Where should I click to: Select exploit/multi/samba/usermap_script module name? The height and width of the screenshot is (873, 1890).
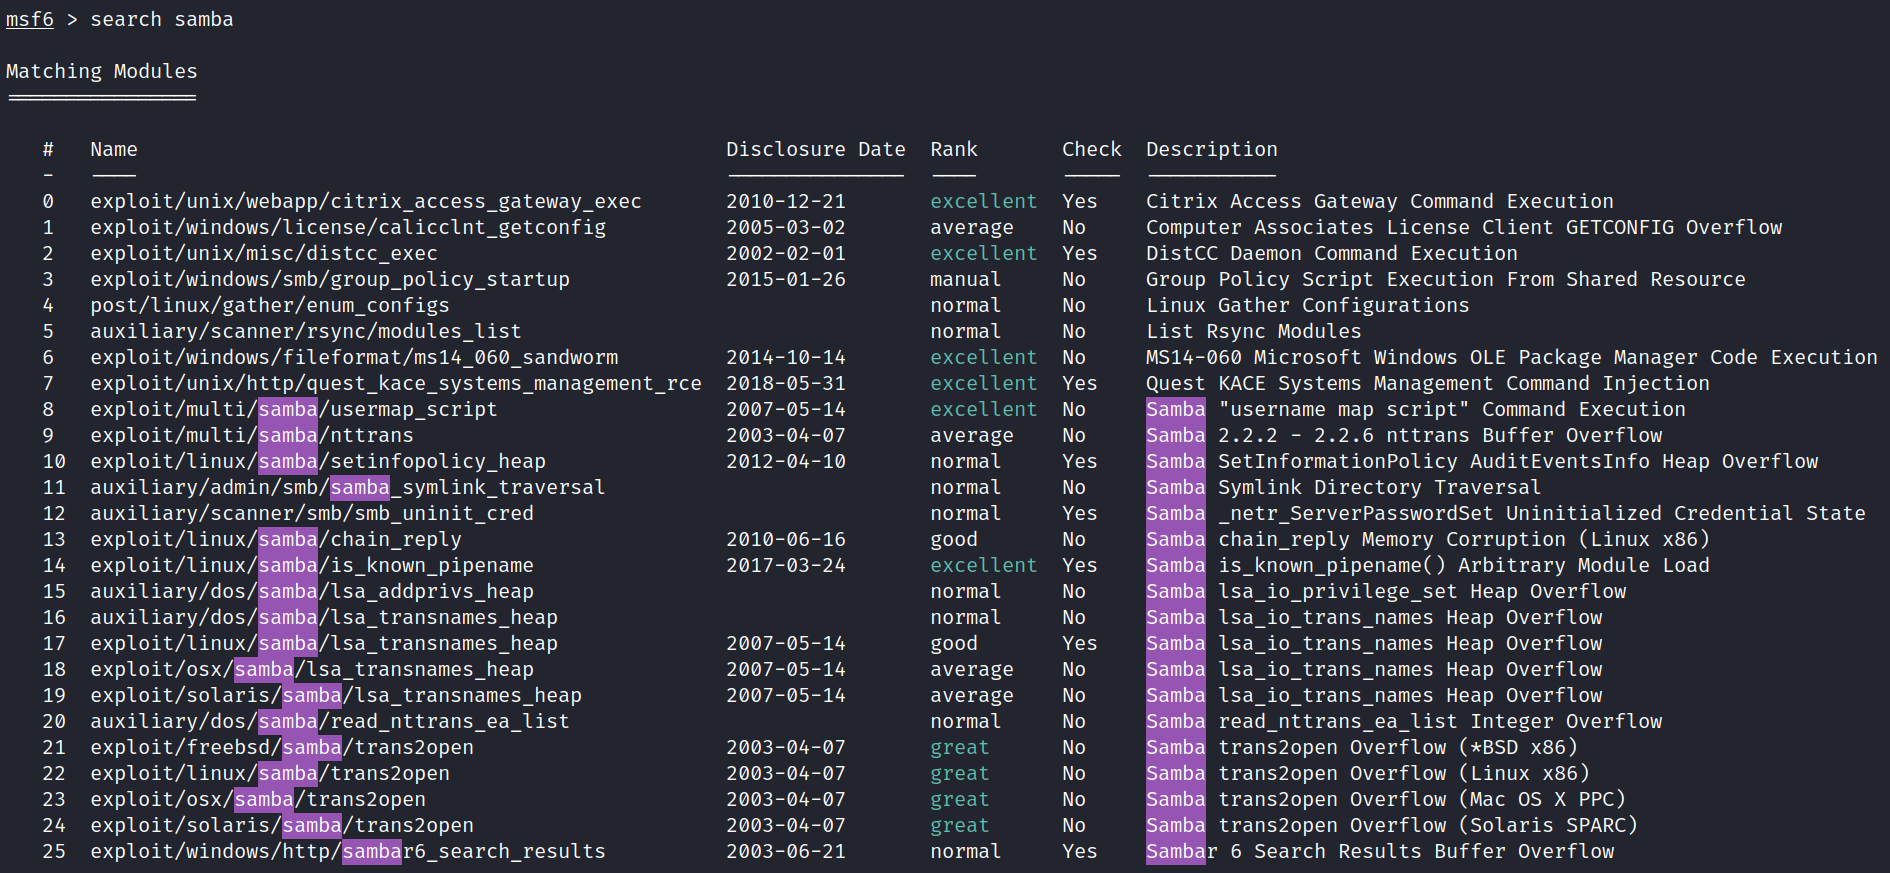(x=294, y=409)
